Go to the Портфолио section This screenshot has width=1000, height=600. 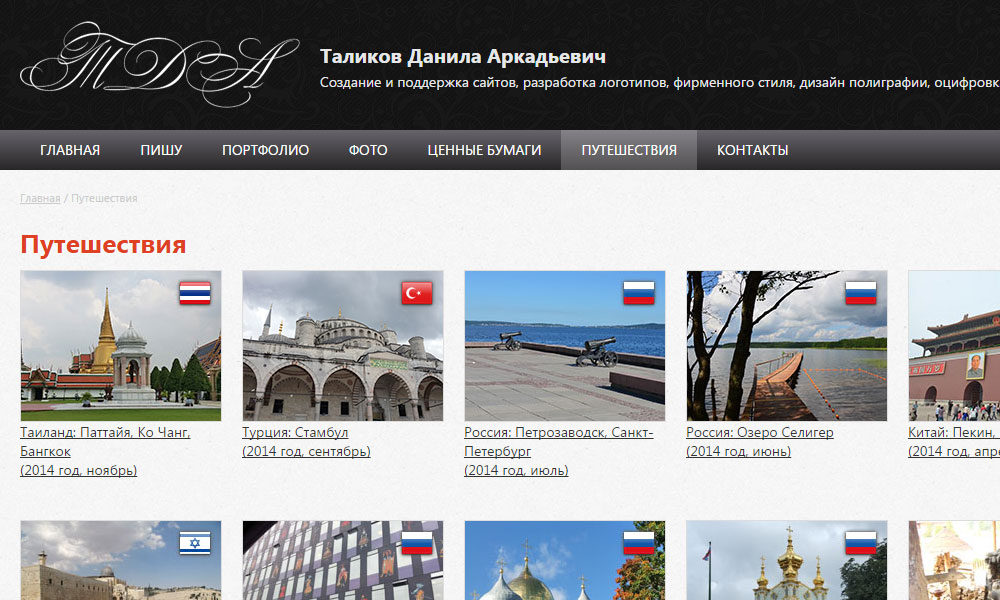265,150
